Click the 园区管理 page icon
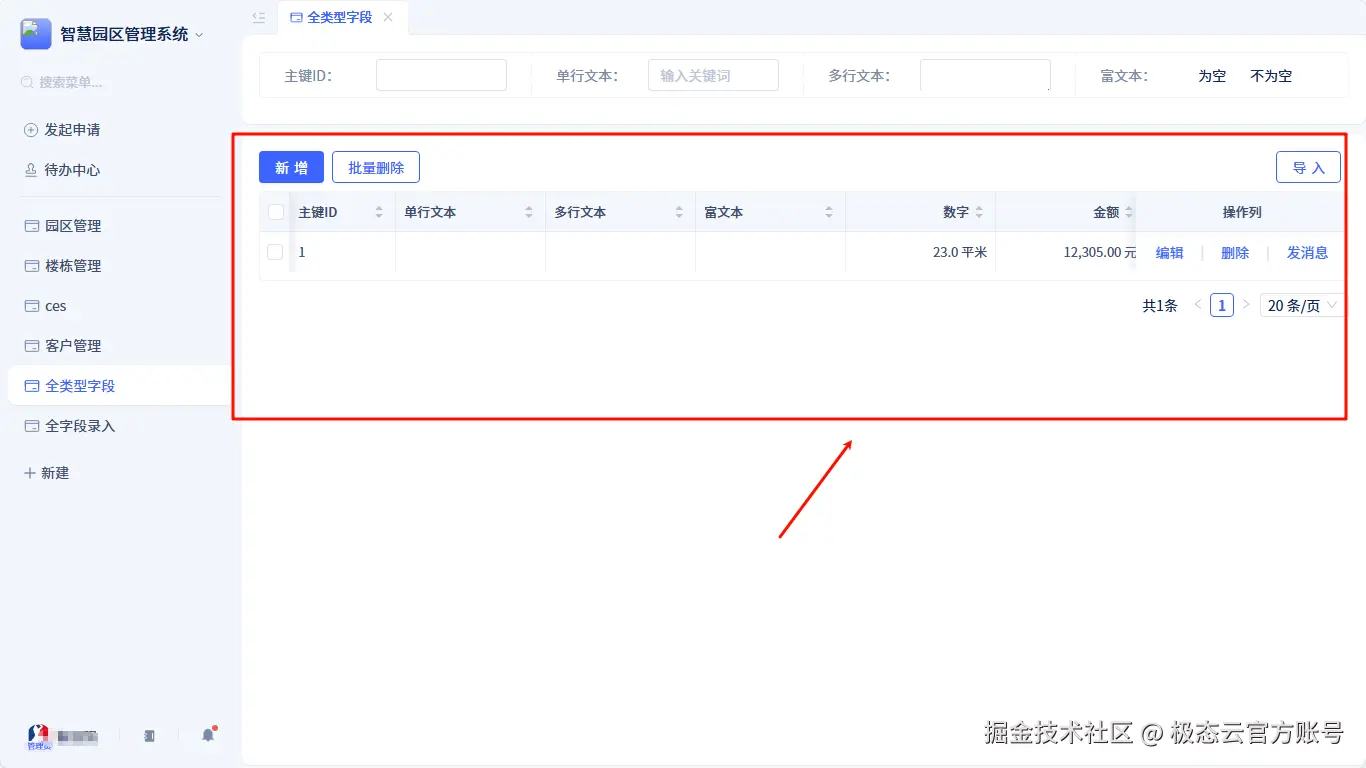The width and height of the screenshot is (1366, 768). (x=31, y=226)
